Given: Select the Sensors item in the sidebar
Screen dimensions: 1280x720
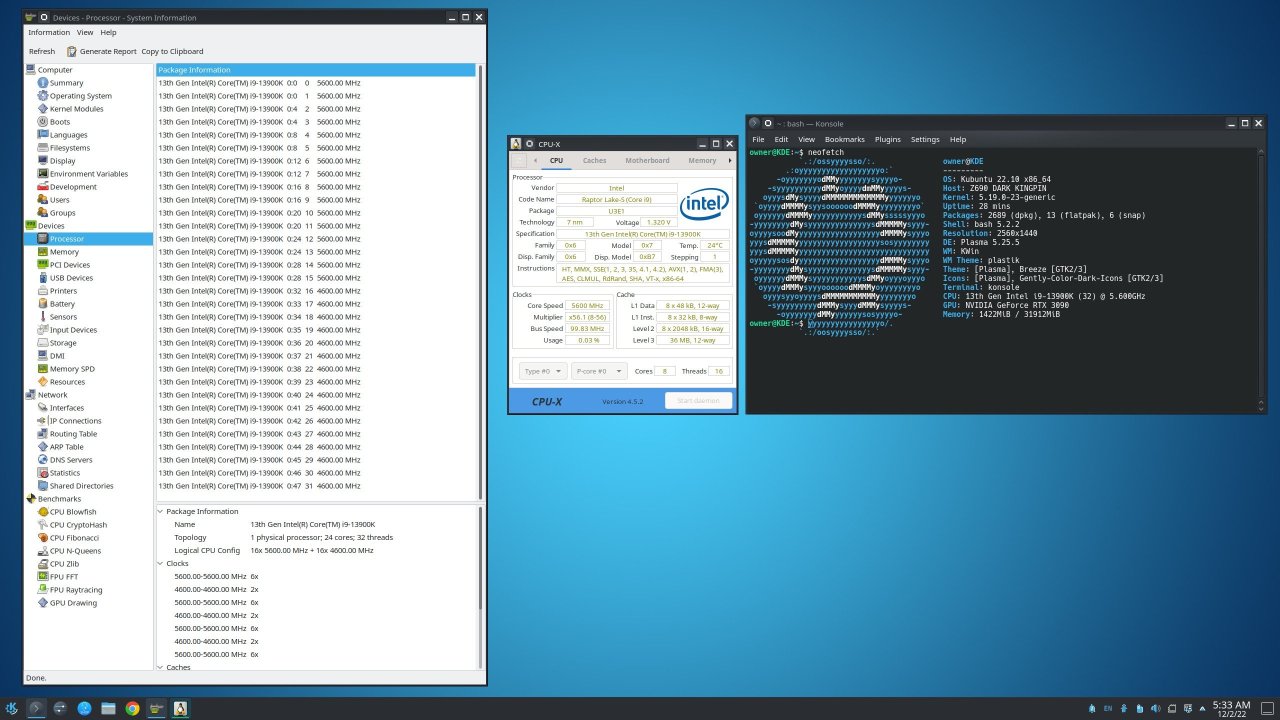Looking at the screenshot, I should [x=63, y=317].
